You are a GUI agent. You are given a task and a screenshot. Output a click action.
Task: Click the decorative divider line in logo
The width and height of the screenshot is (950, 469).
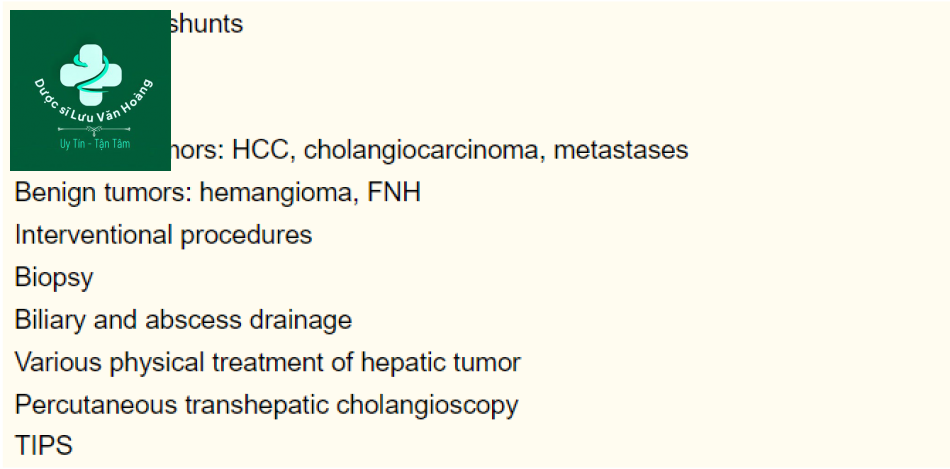point(93,129)
